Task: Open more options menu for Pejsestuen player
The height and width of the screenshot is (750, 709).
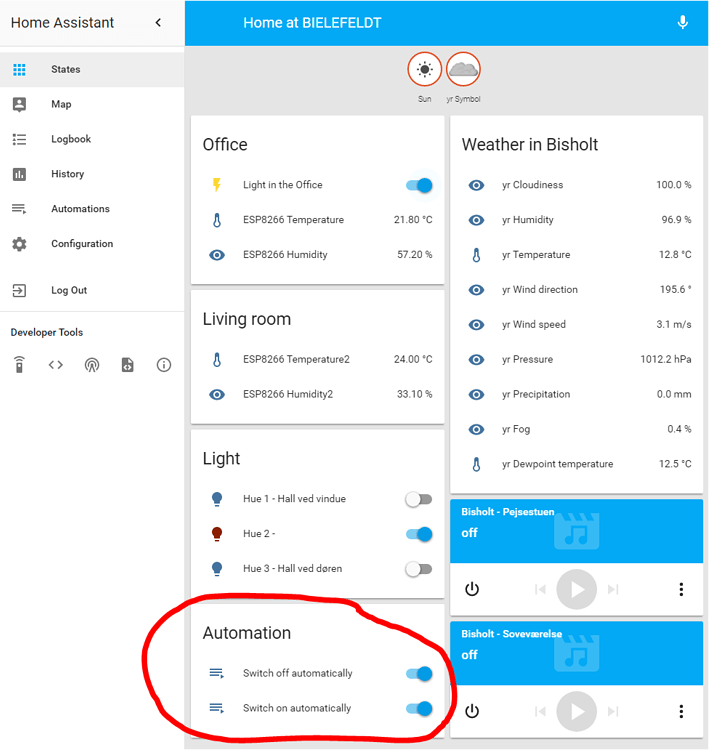Action: tap(681, 589)
